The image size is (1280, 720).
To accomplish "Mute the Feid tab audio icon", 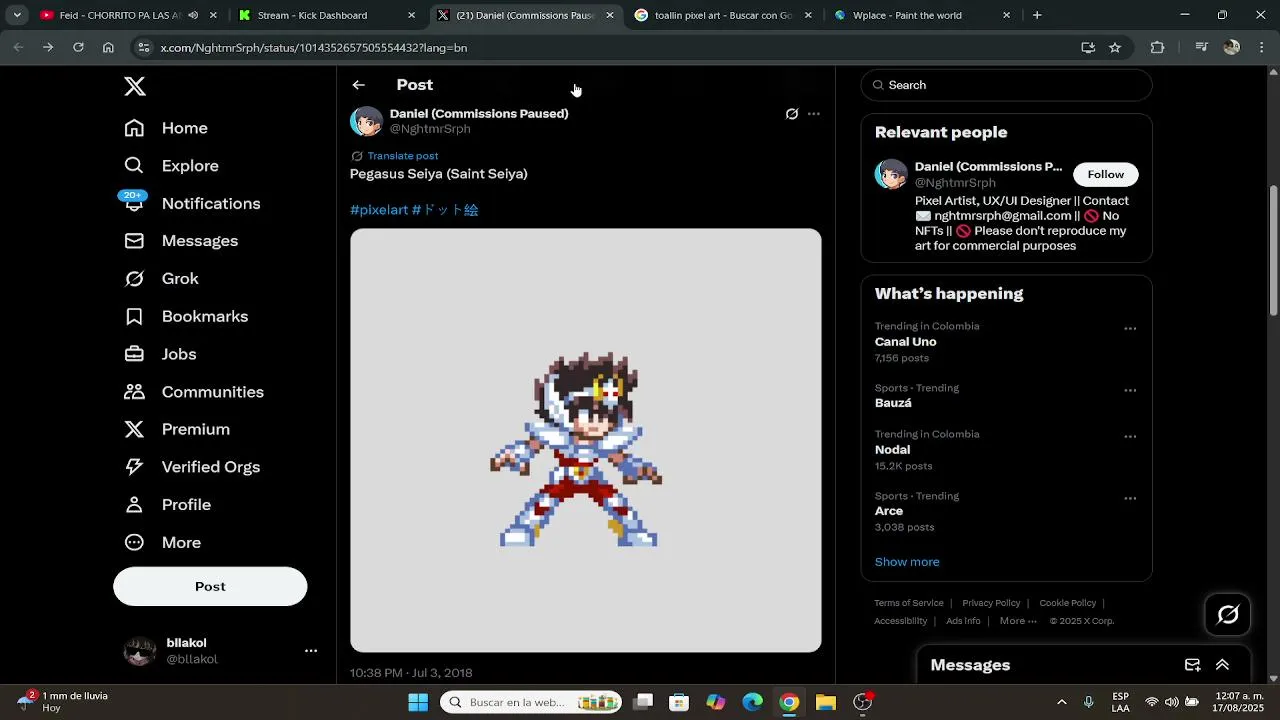I will pyautogui.click(x=193, y=15).
